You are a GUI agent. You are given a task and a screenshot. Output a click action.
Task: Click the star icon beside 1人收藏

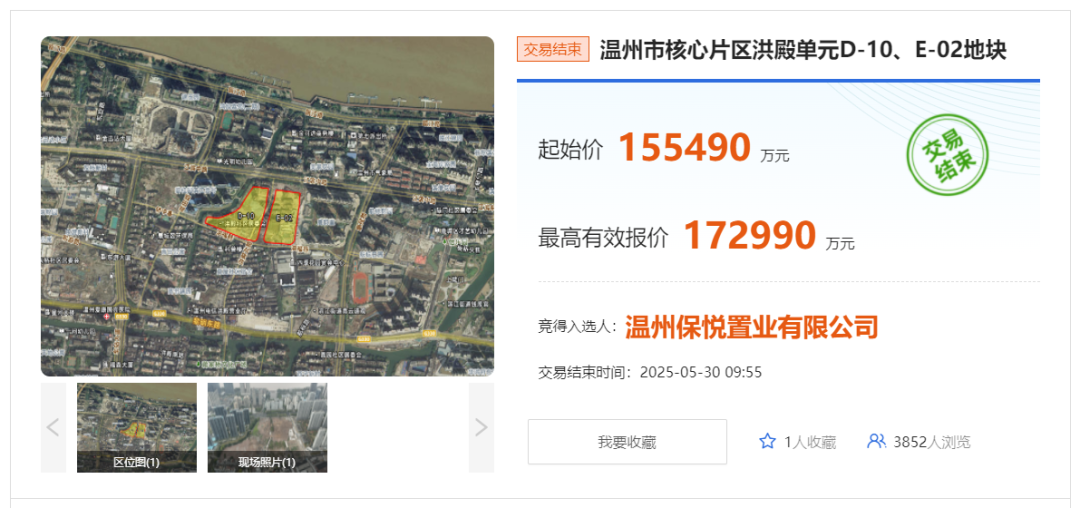767,441
